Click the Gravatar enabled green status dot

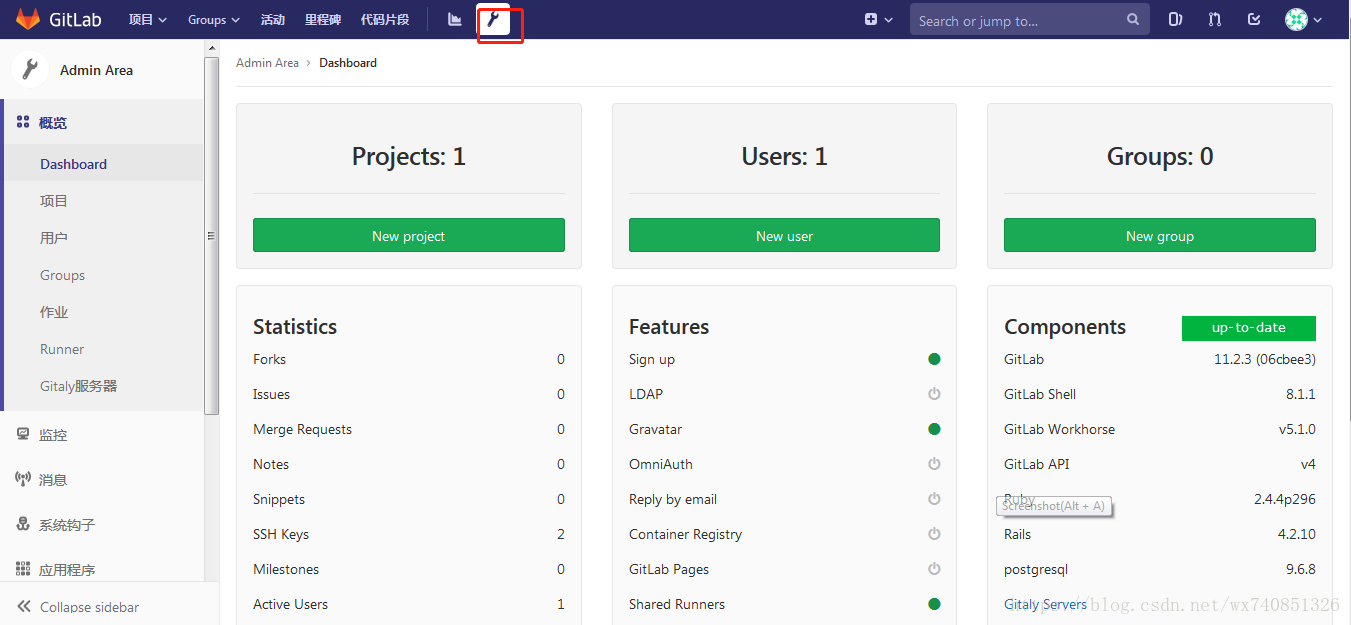(x=934, y=429)
